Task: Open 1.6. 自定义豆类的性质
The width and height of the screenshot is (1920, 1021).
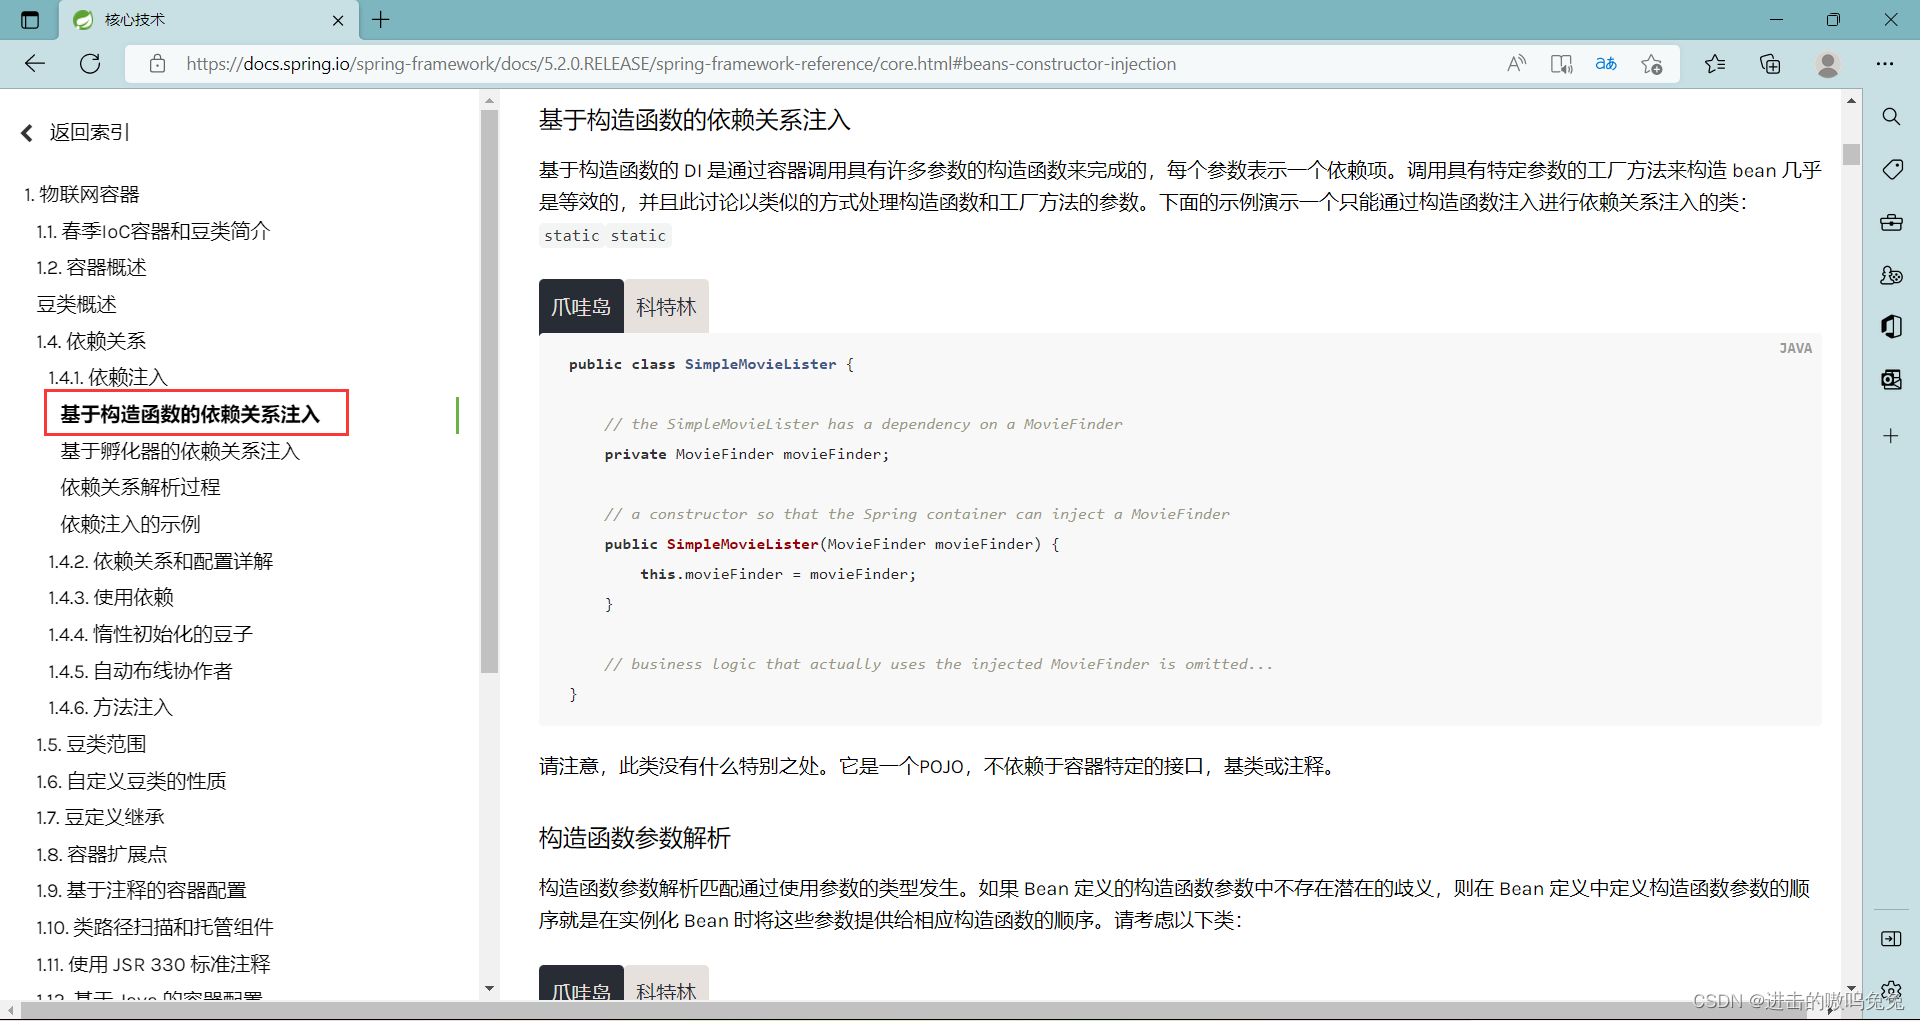Action: point(131,781)
